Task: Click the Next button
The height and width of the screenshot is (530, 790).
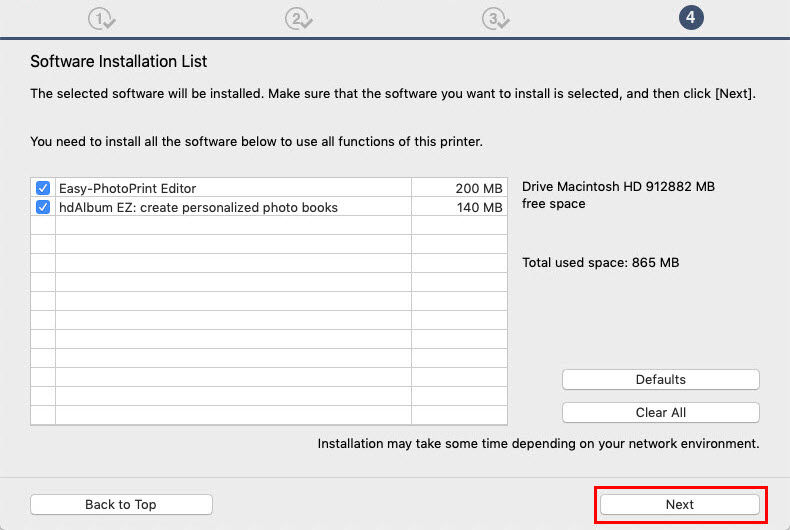Action: (x=680, y=504)
